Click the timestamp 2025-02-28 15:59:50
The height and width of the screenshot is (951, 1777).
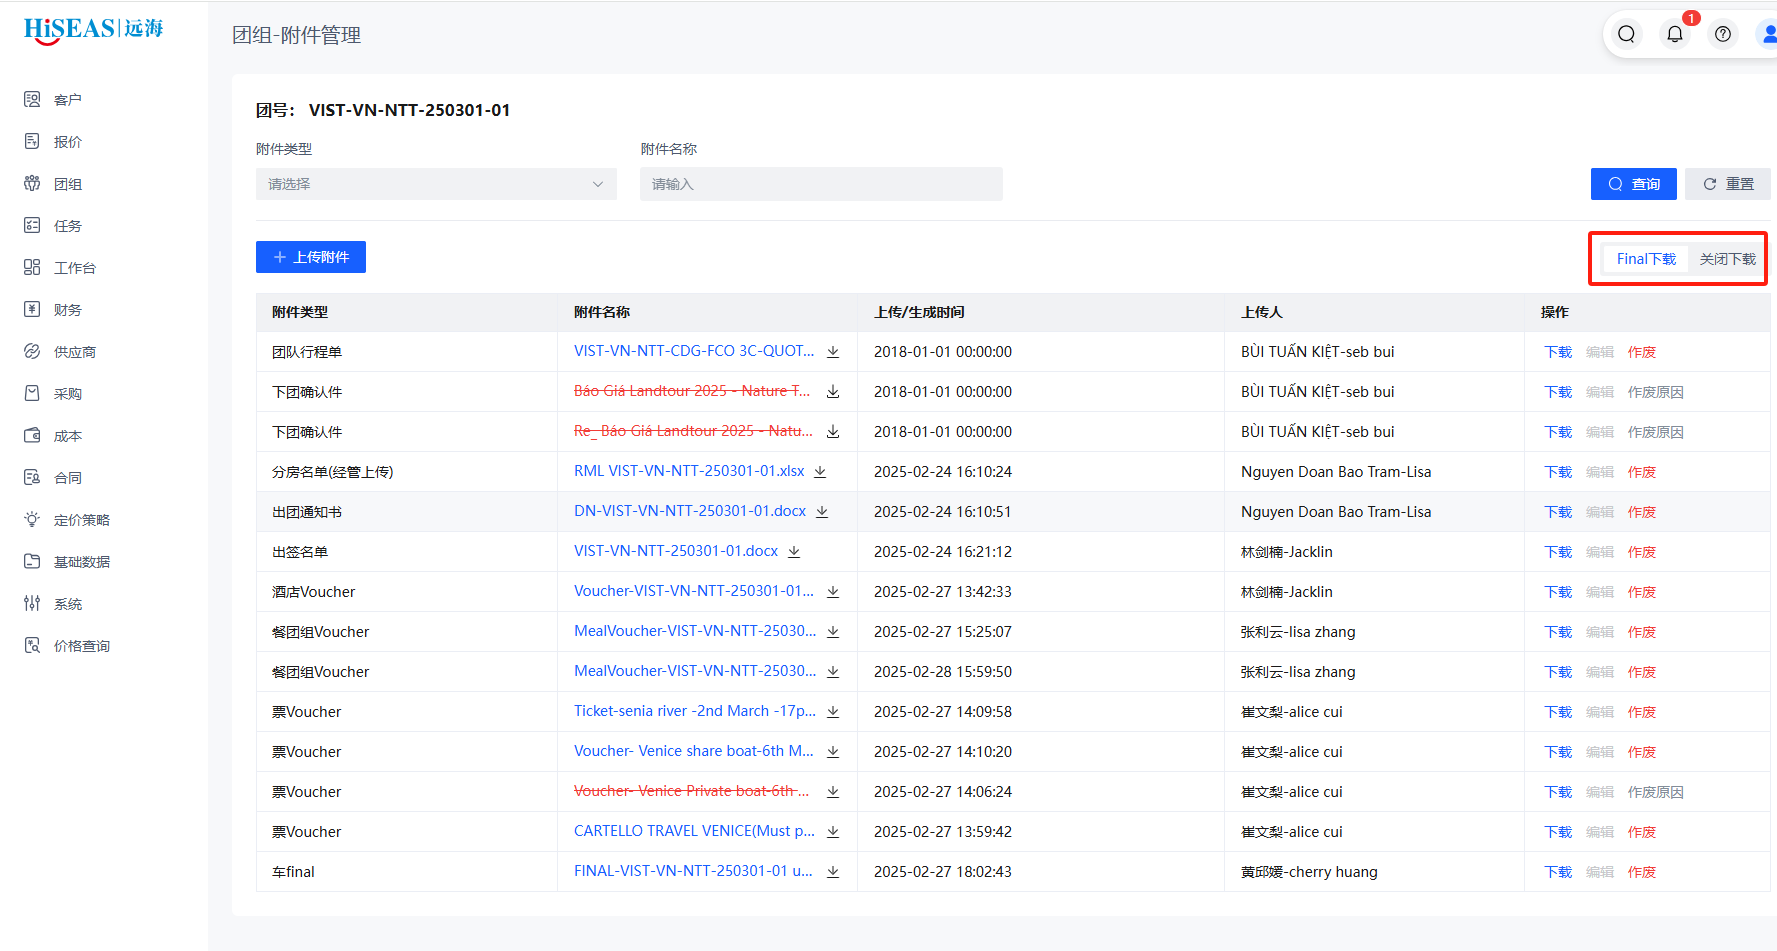point(943,672)
